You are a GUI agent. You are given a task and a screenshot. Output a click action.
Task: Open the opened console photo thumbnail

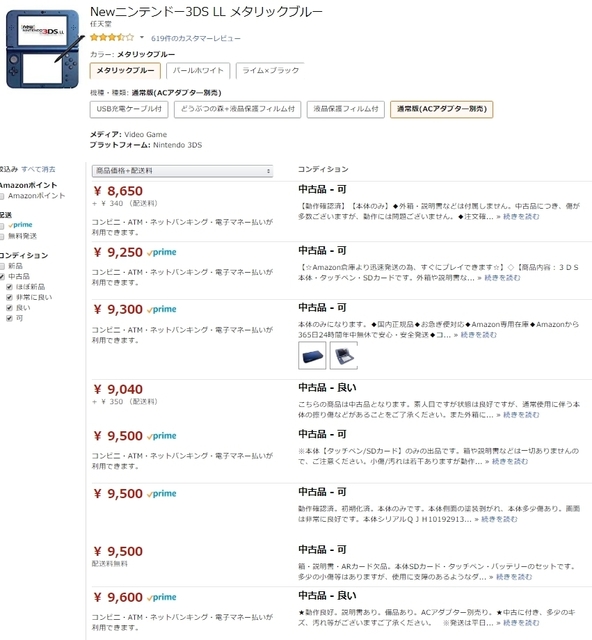344,356
